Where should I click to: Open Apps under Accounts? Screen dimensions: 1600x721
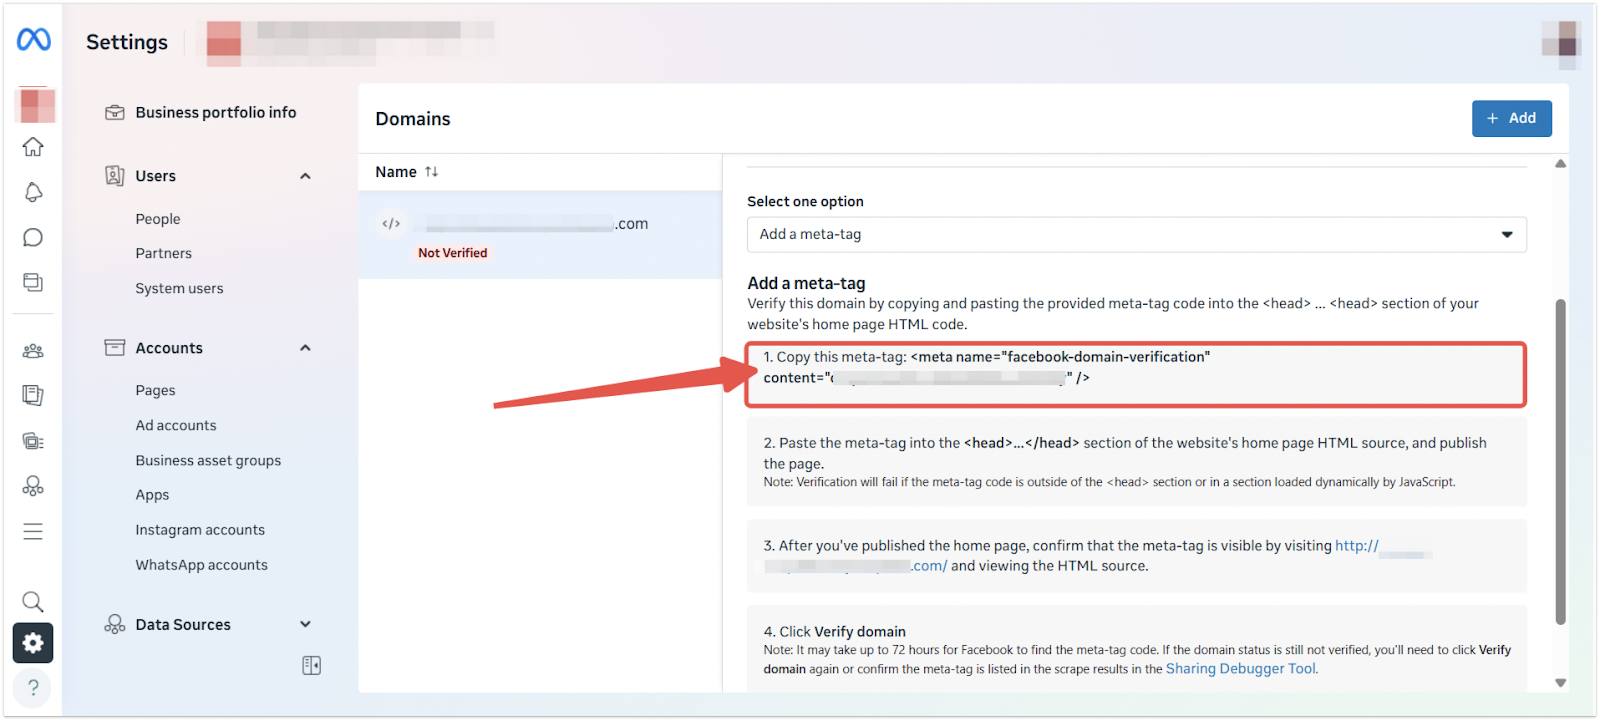152,495
